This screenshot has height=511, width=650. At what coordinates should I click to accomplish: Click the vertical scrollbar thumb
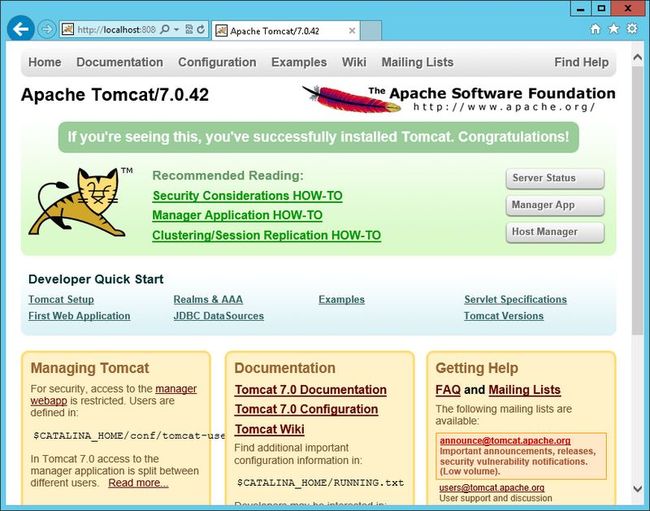[638, 200]
